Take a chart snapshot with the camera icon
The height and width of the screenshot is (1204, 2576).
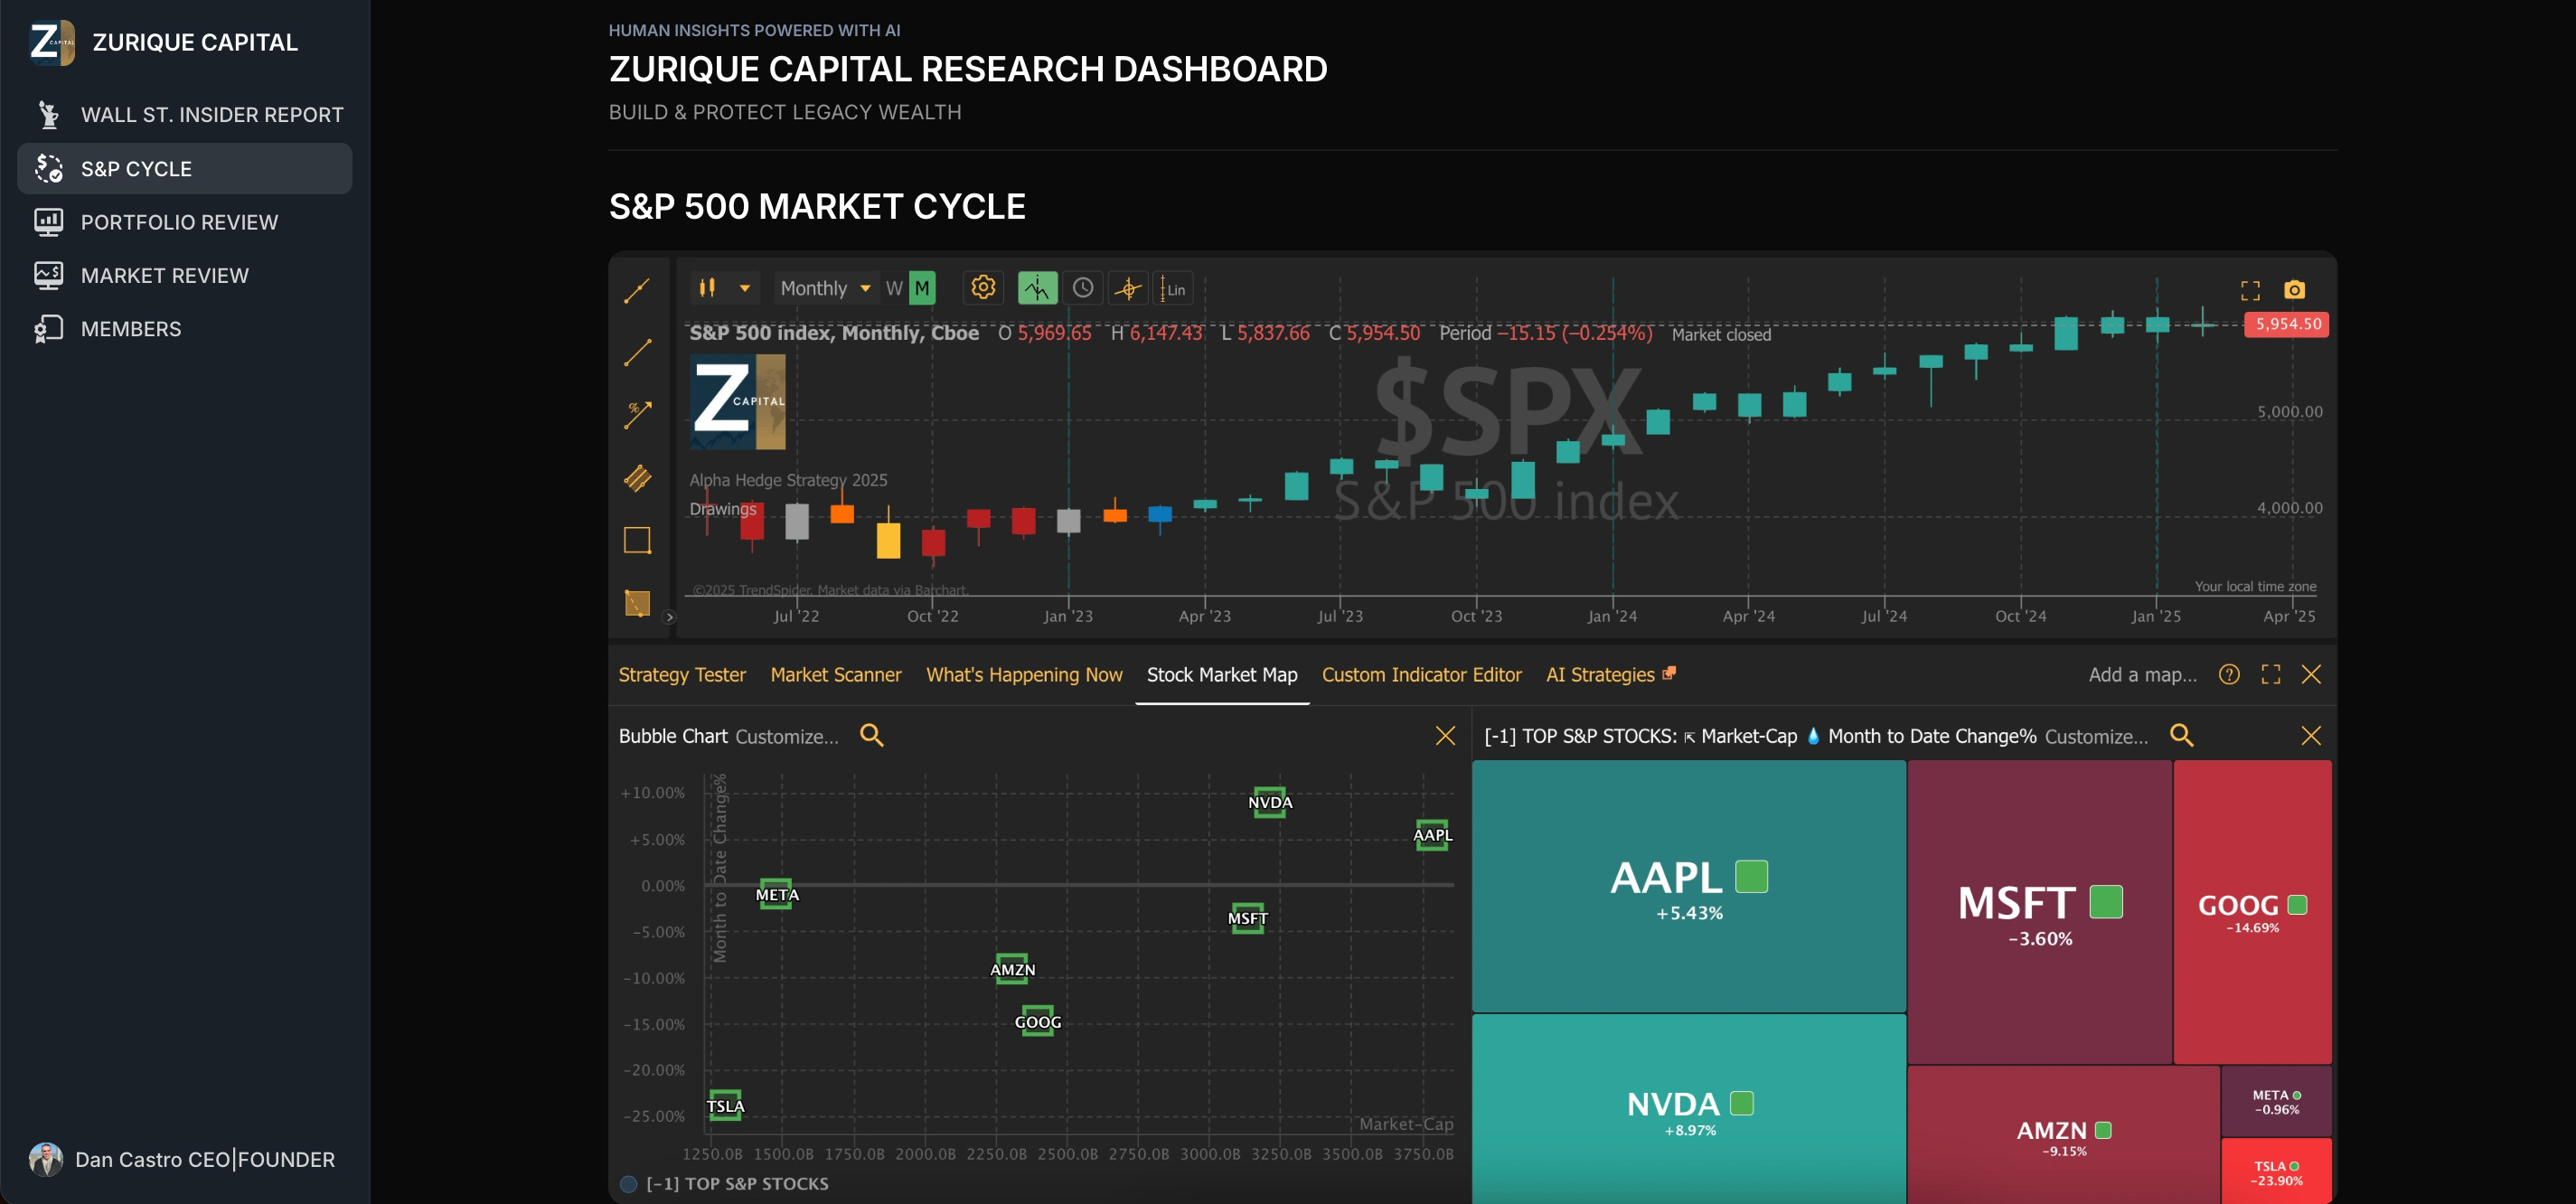(2294, 289)
